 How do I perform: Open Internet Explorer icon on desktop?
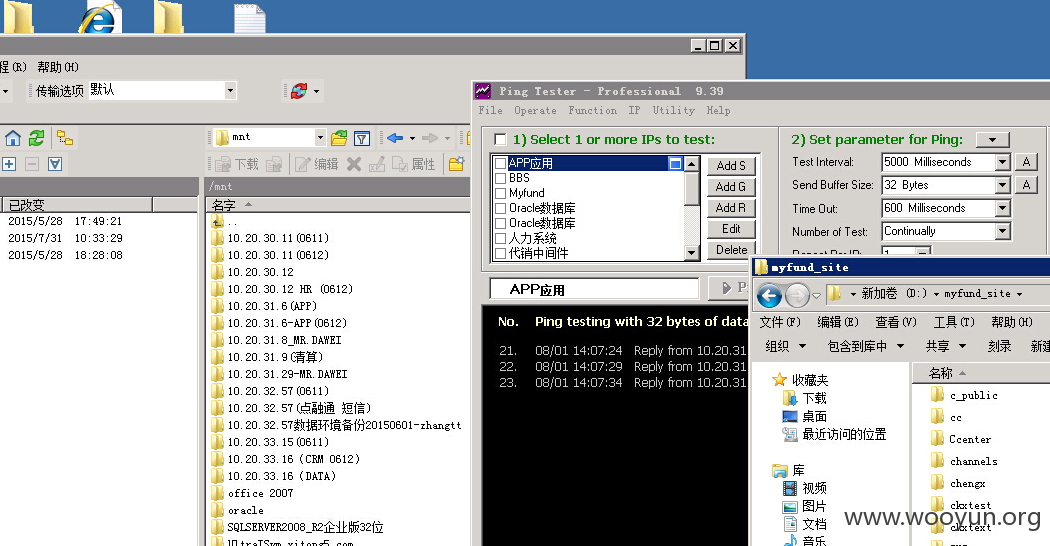tap(98, 17)
